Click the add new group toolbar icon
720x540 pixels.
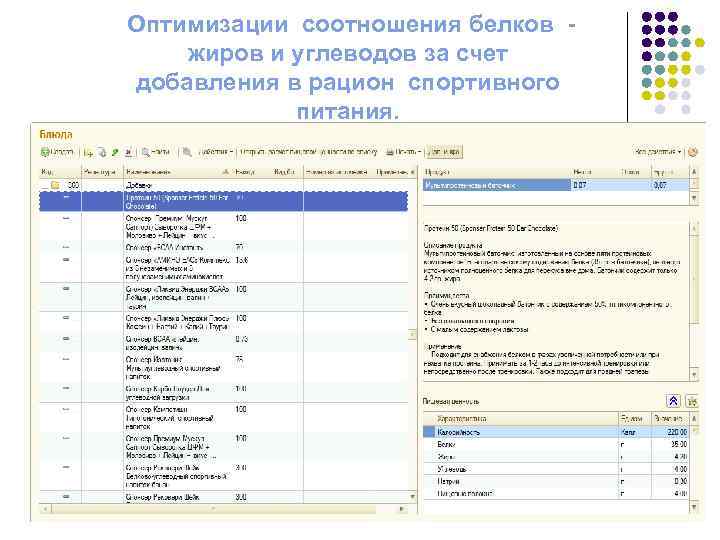coord(90,152)
